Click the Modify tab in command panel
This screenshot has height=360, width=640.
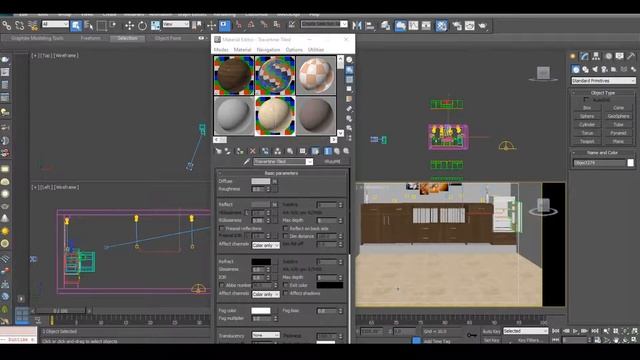coord(584,56)
